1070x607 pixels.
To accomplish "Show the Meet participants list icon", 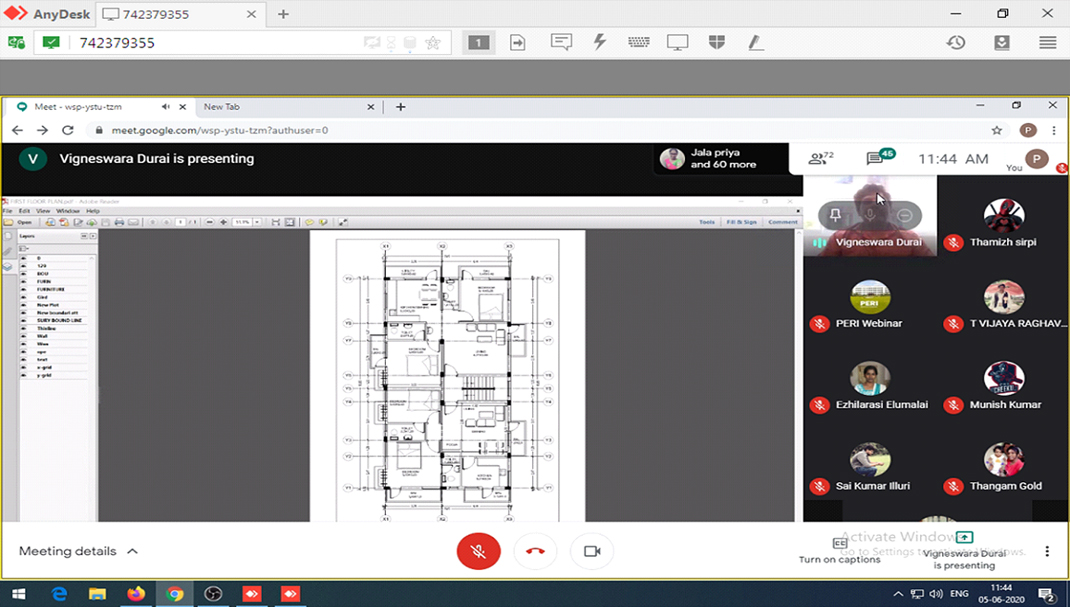I will [820, 158].
